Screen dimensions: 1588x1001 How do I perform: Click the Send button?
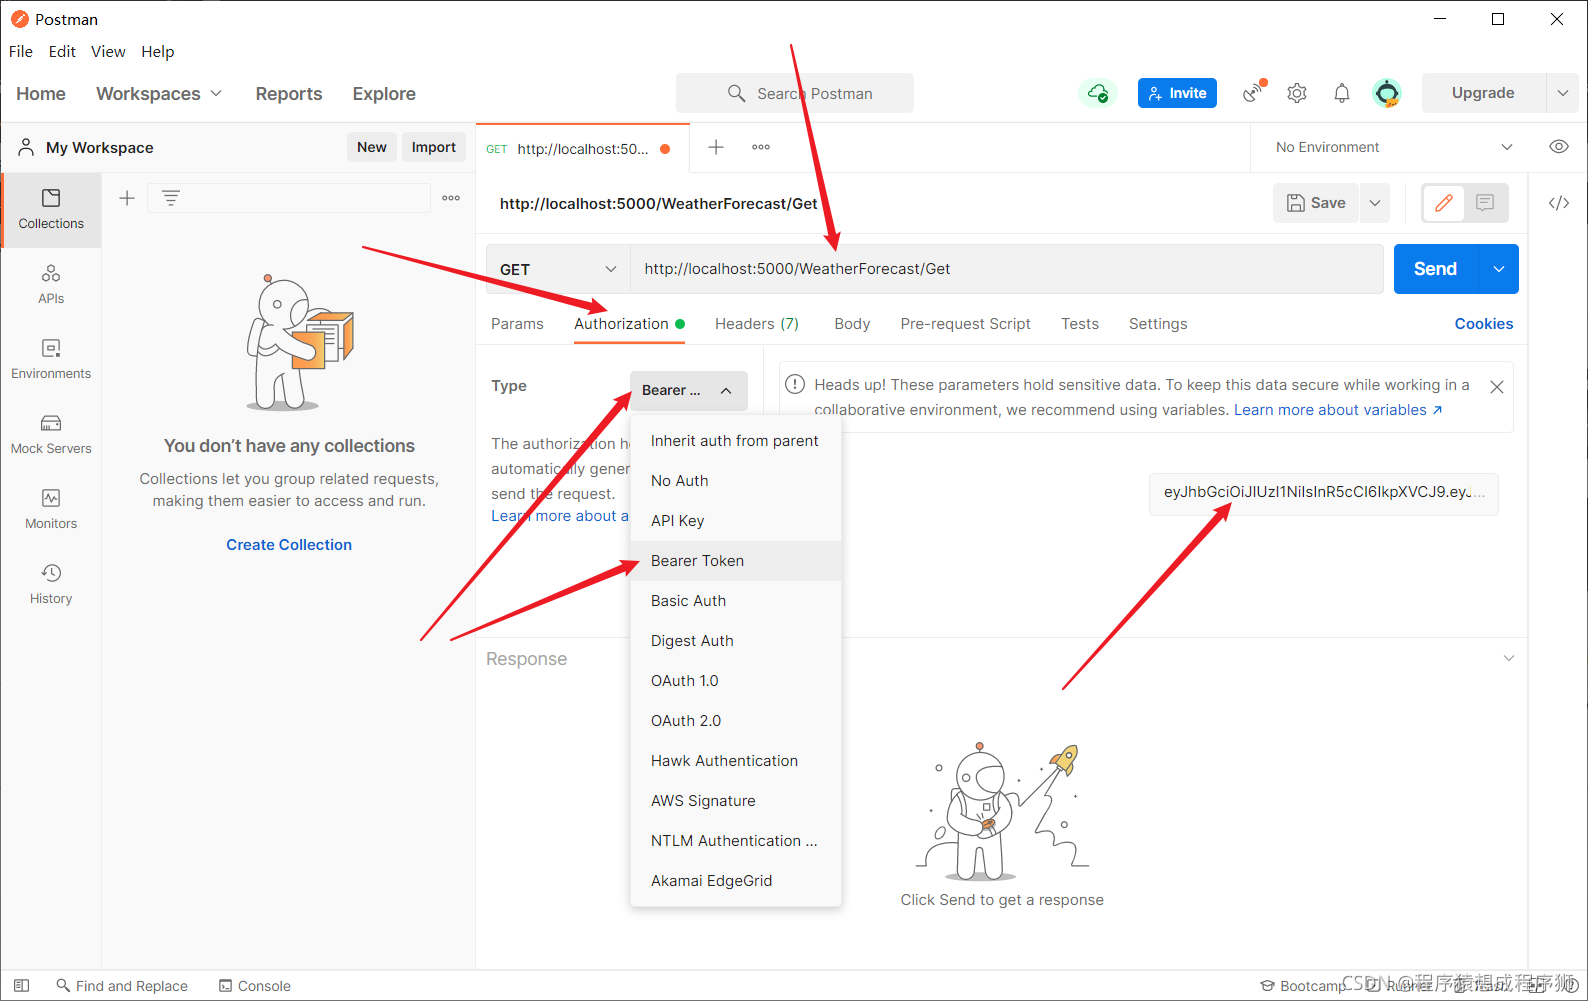click(x=1436, y=269)
